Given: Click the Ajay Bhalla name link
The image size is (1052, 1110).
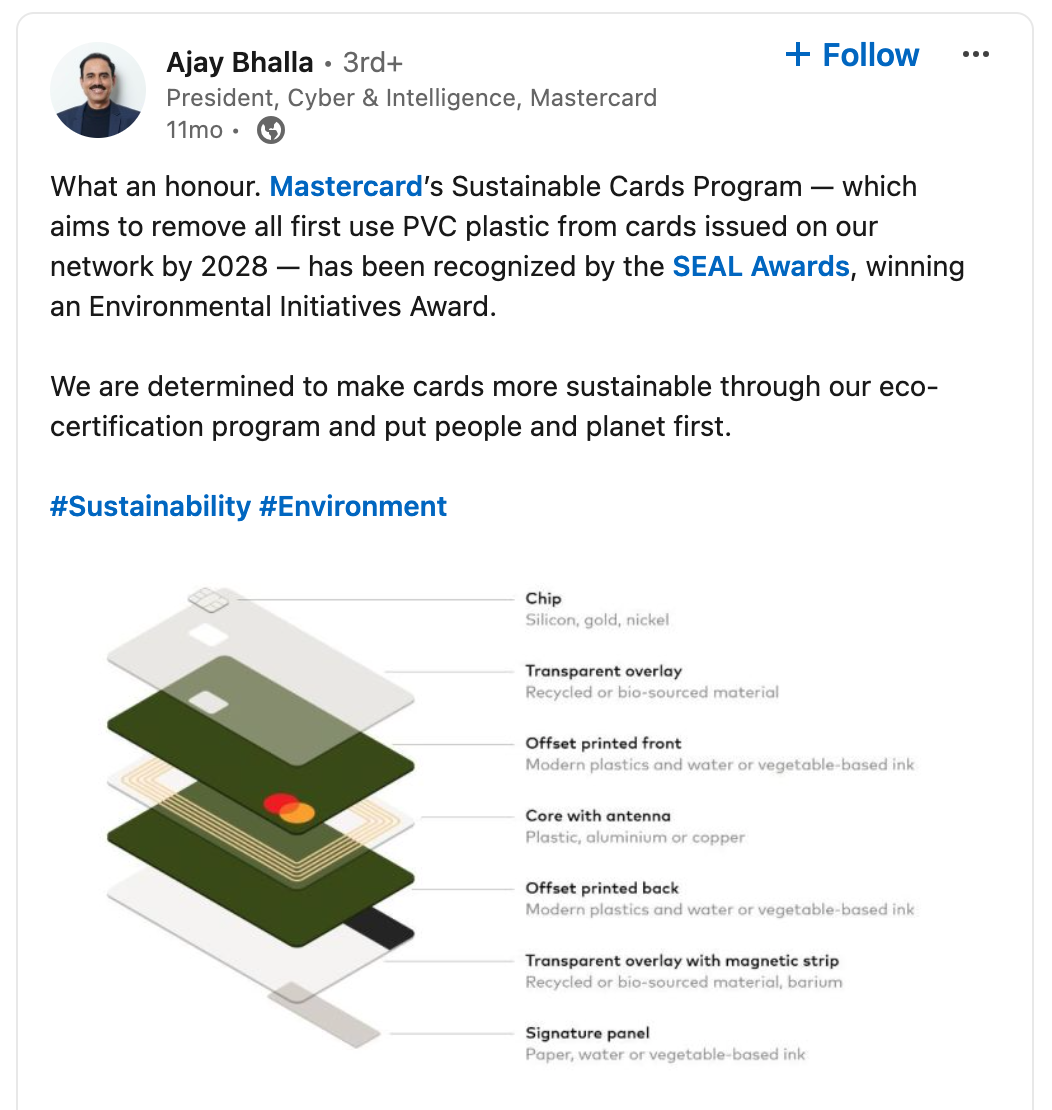Looking at the screenshot, I should pyautogui.click(x=240, y=62).
